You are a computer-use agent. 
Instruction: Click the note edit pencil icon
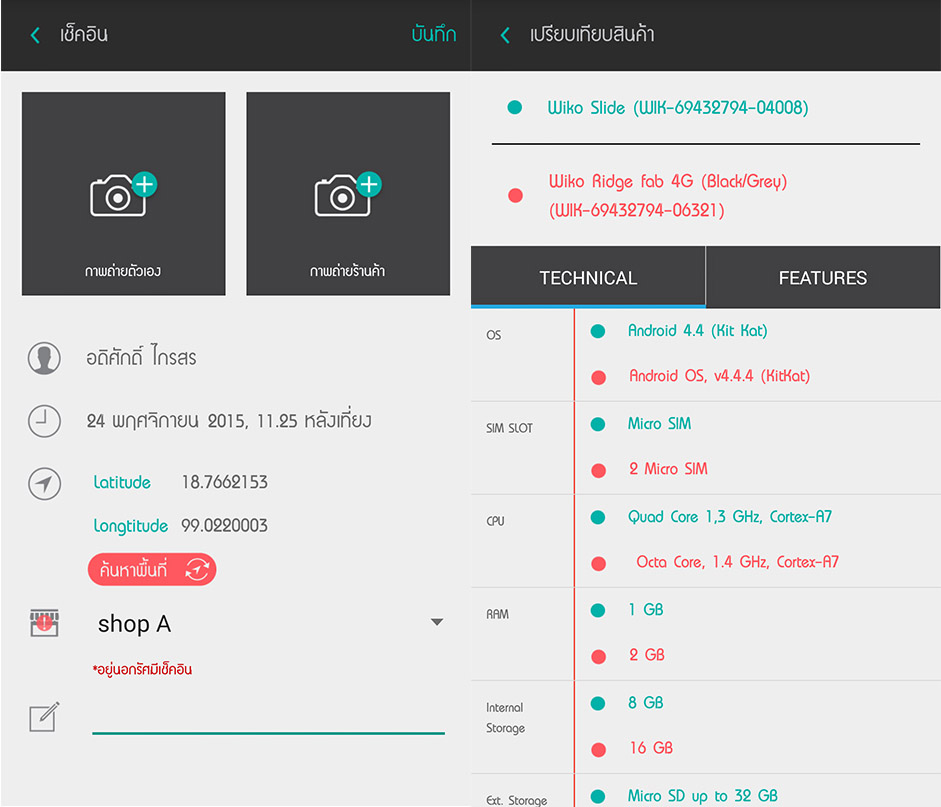tap(44, 716)
